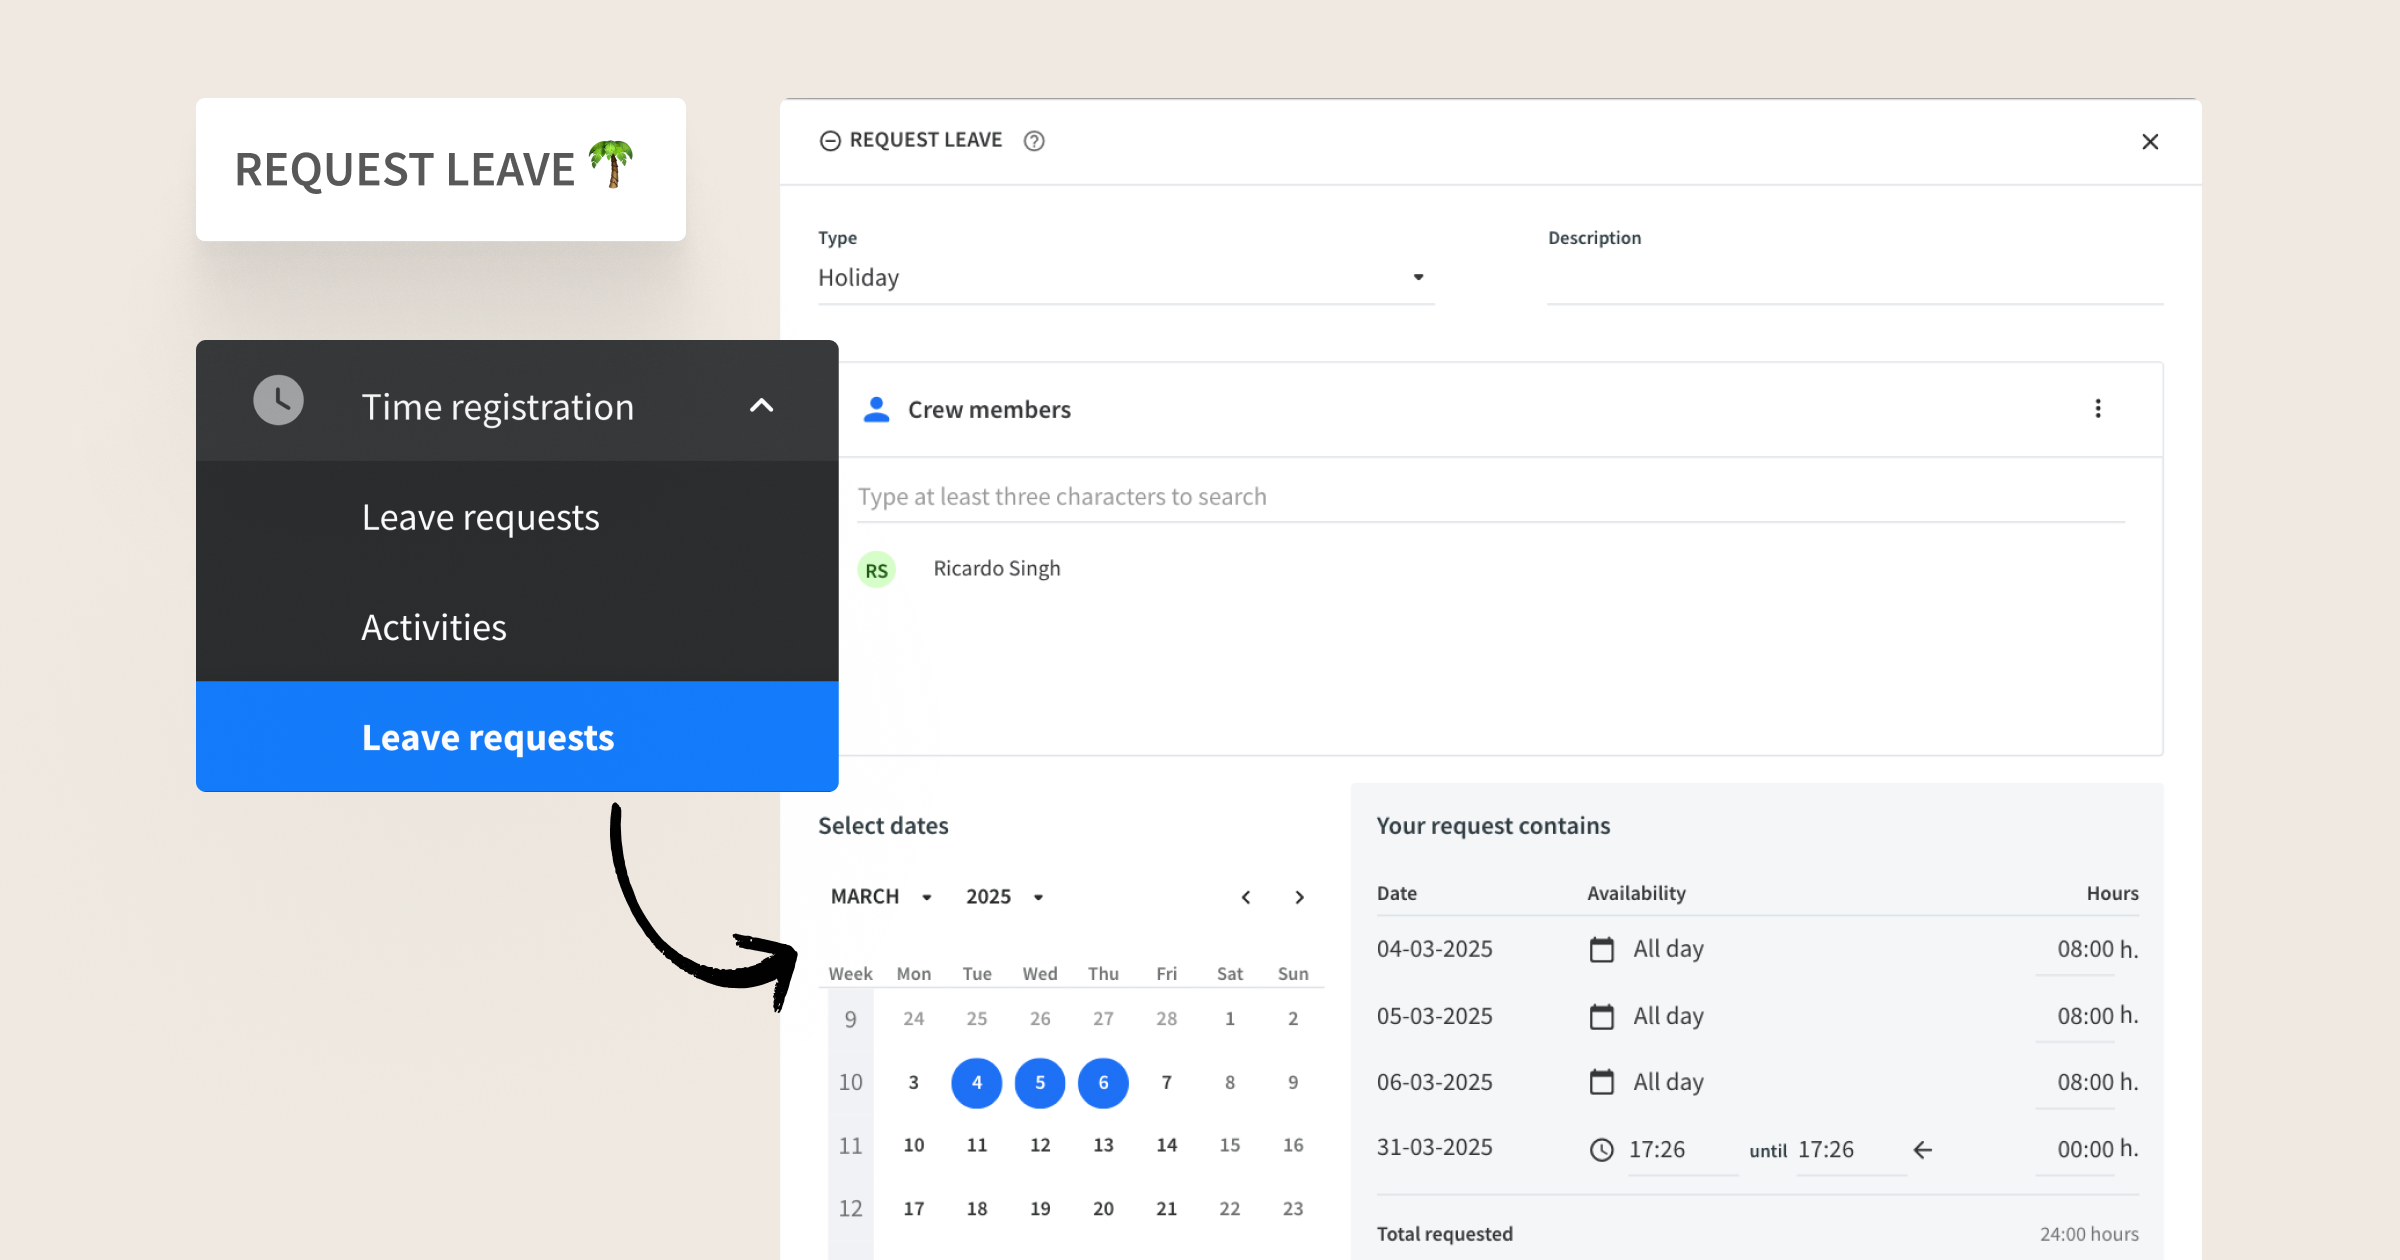Click the help question mark icon
The height and width of the screenshot is (1260, 2400).
click(1034, 141)
